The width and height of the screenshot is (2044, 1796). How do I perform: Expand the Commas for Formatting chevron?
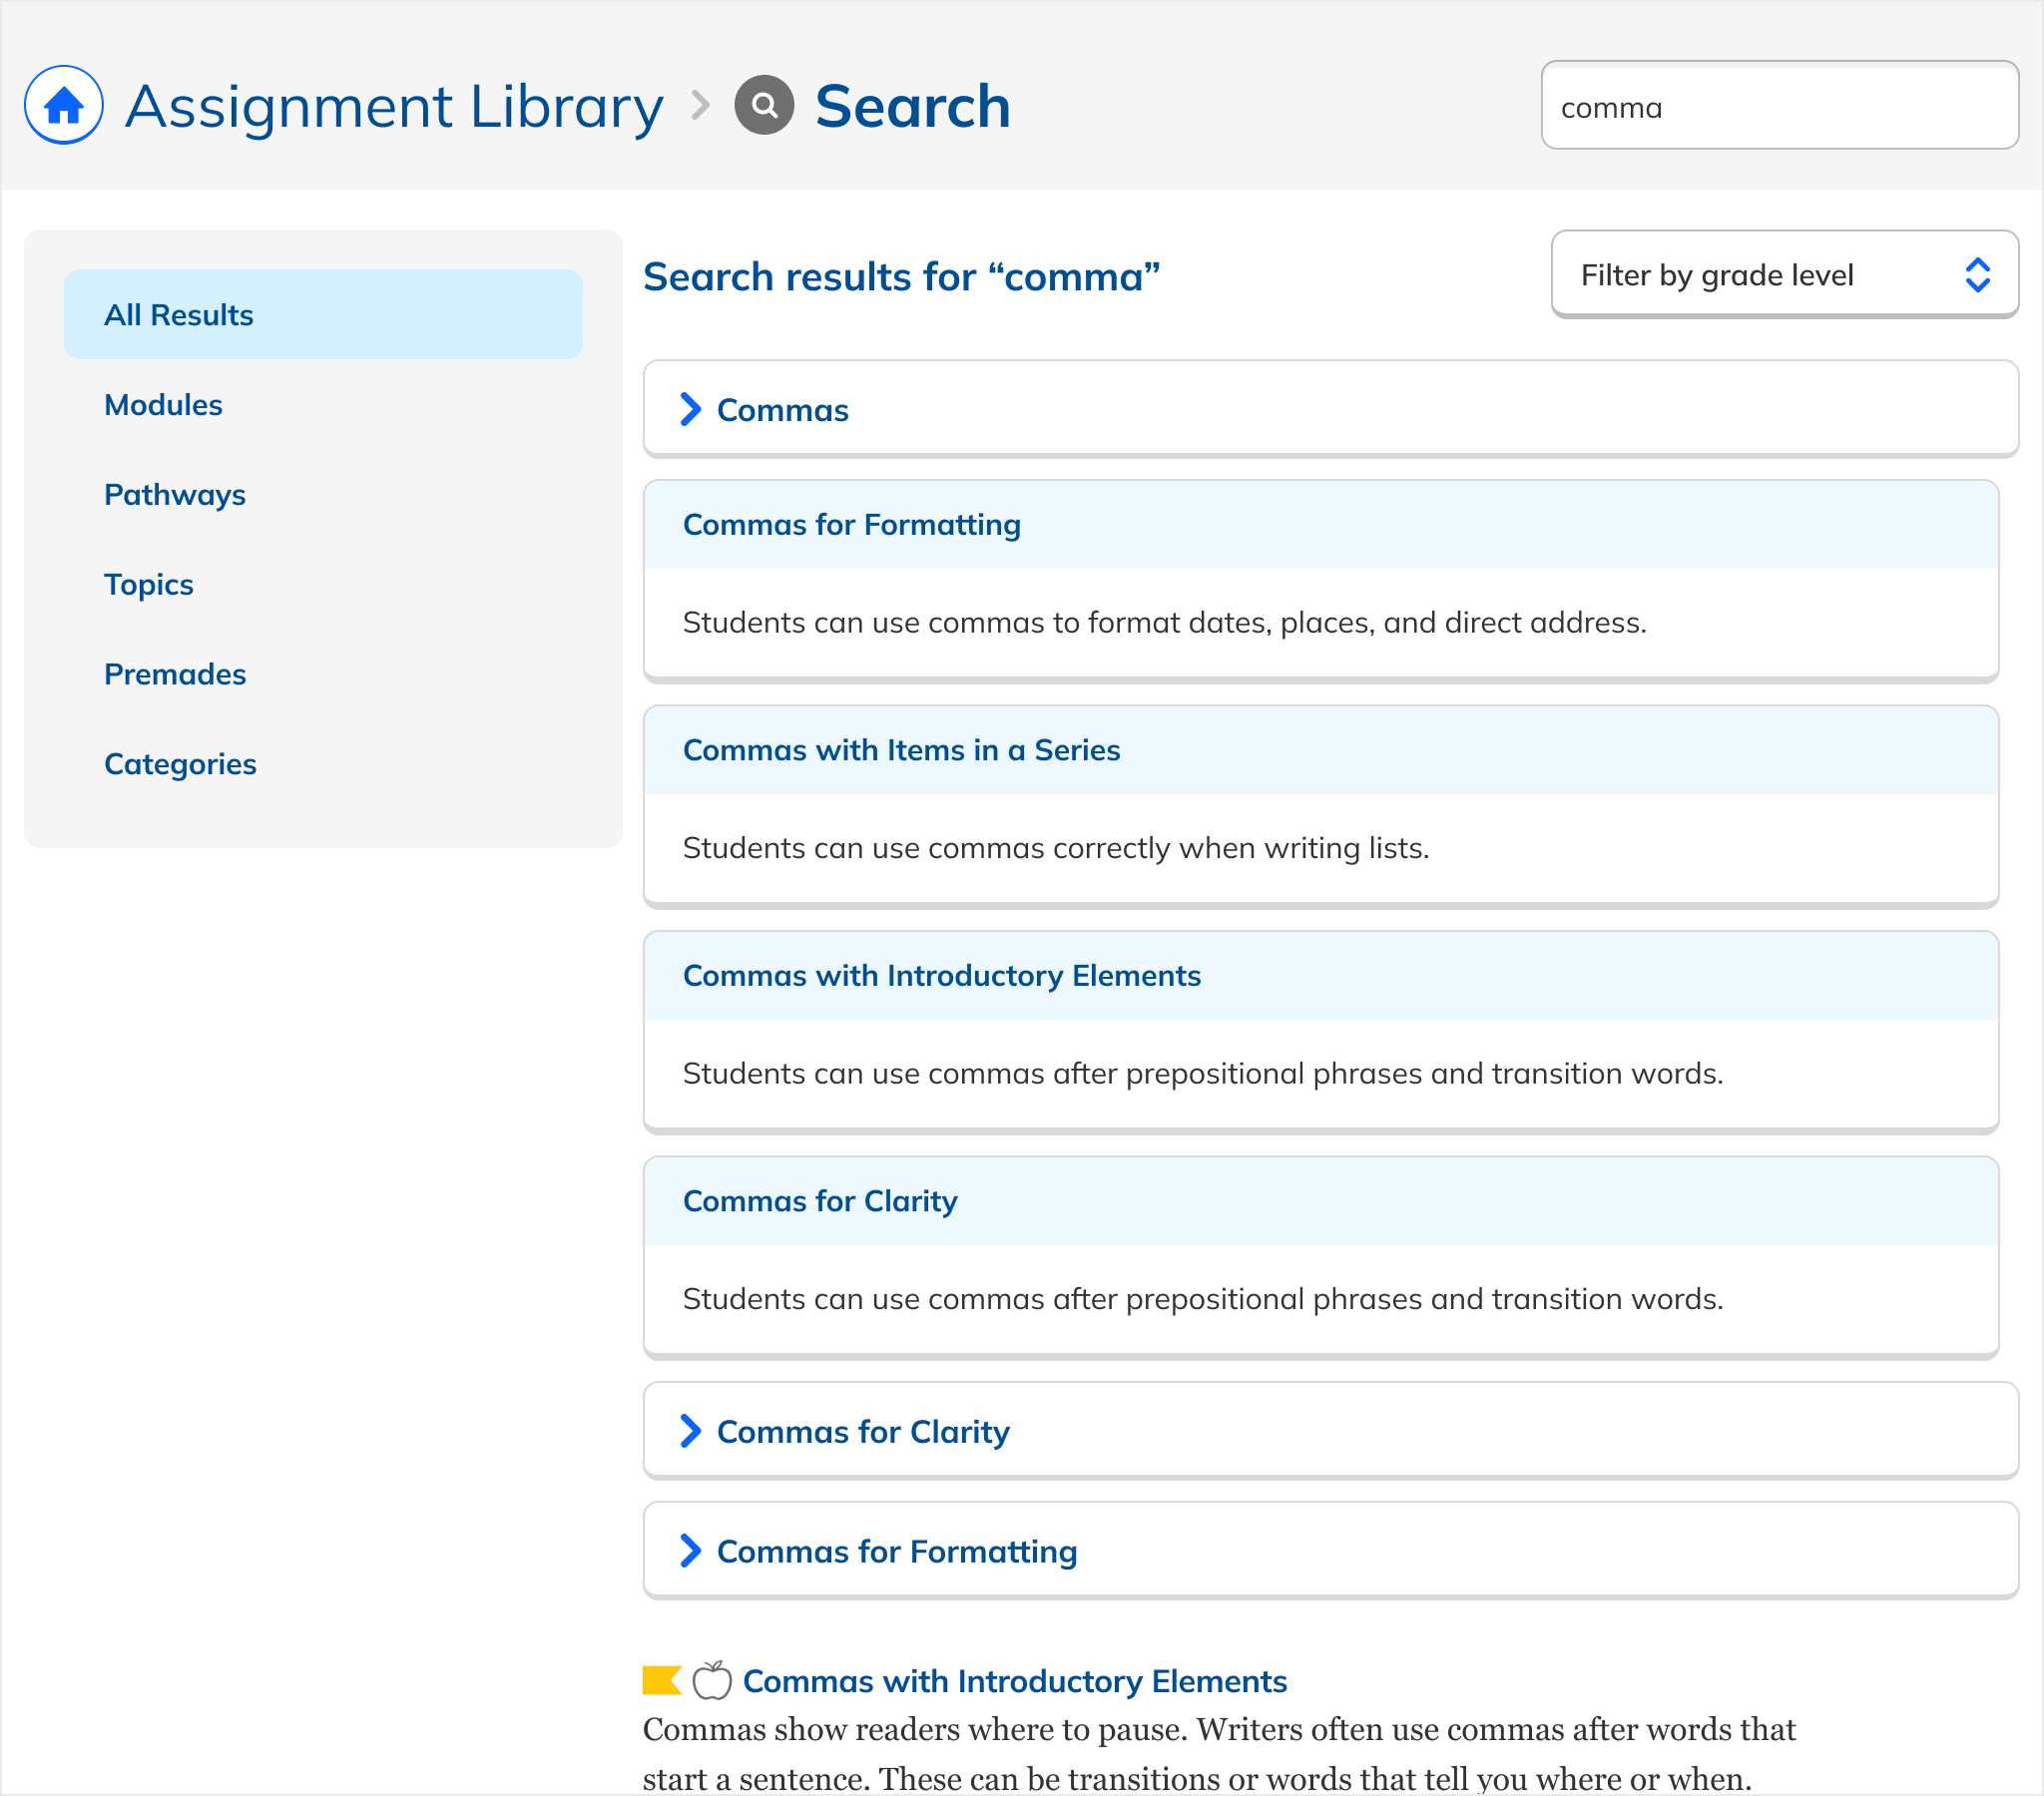coord(690,1551)
